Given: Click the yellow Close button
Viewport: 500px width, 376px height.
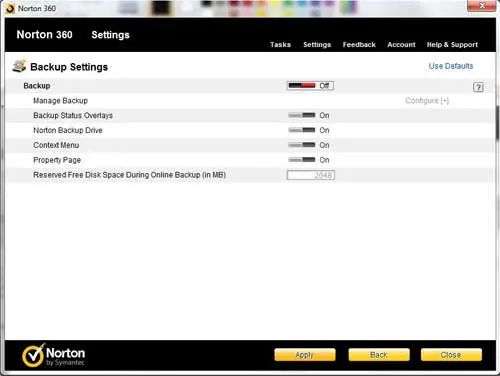Looking at the screenshot, I should click(x=451, y=355).
